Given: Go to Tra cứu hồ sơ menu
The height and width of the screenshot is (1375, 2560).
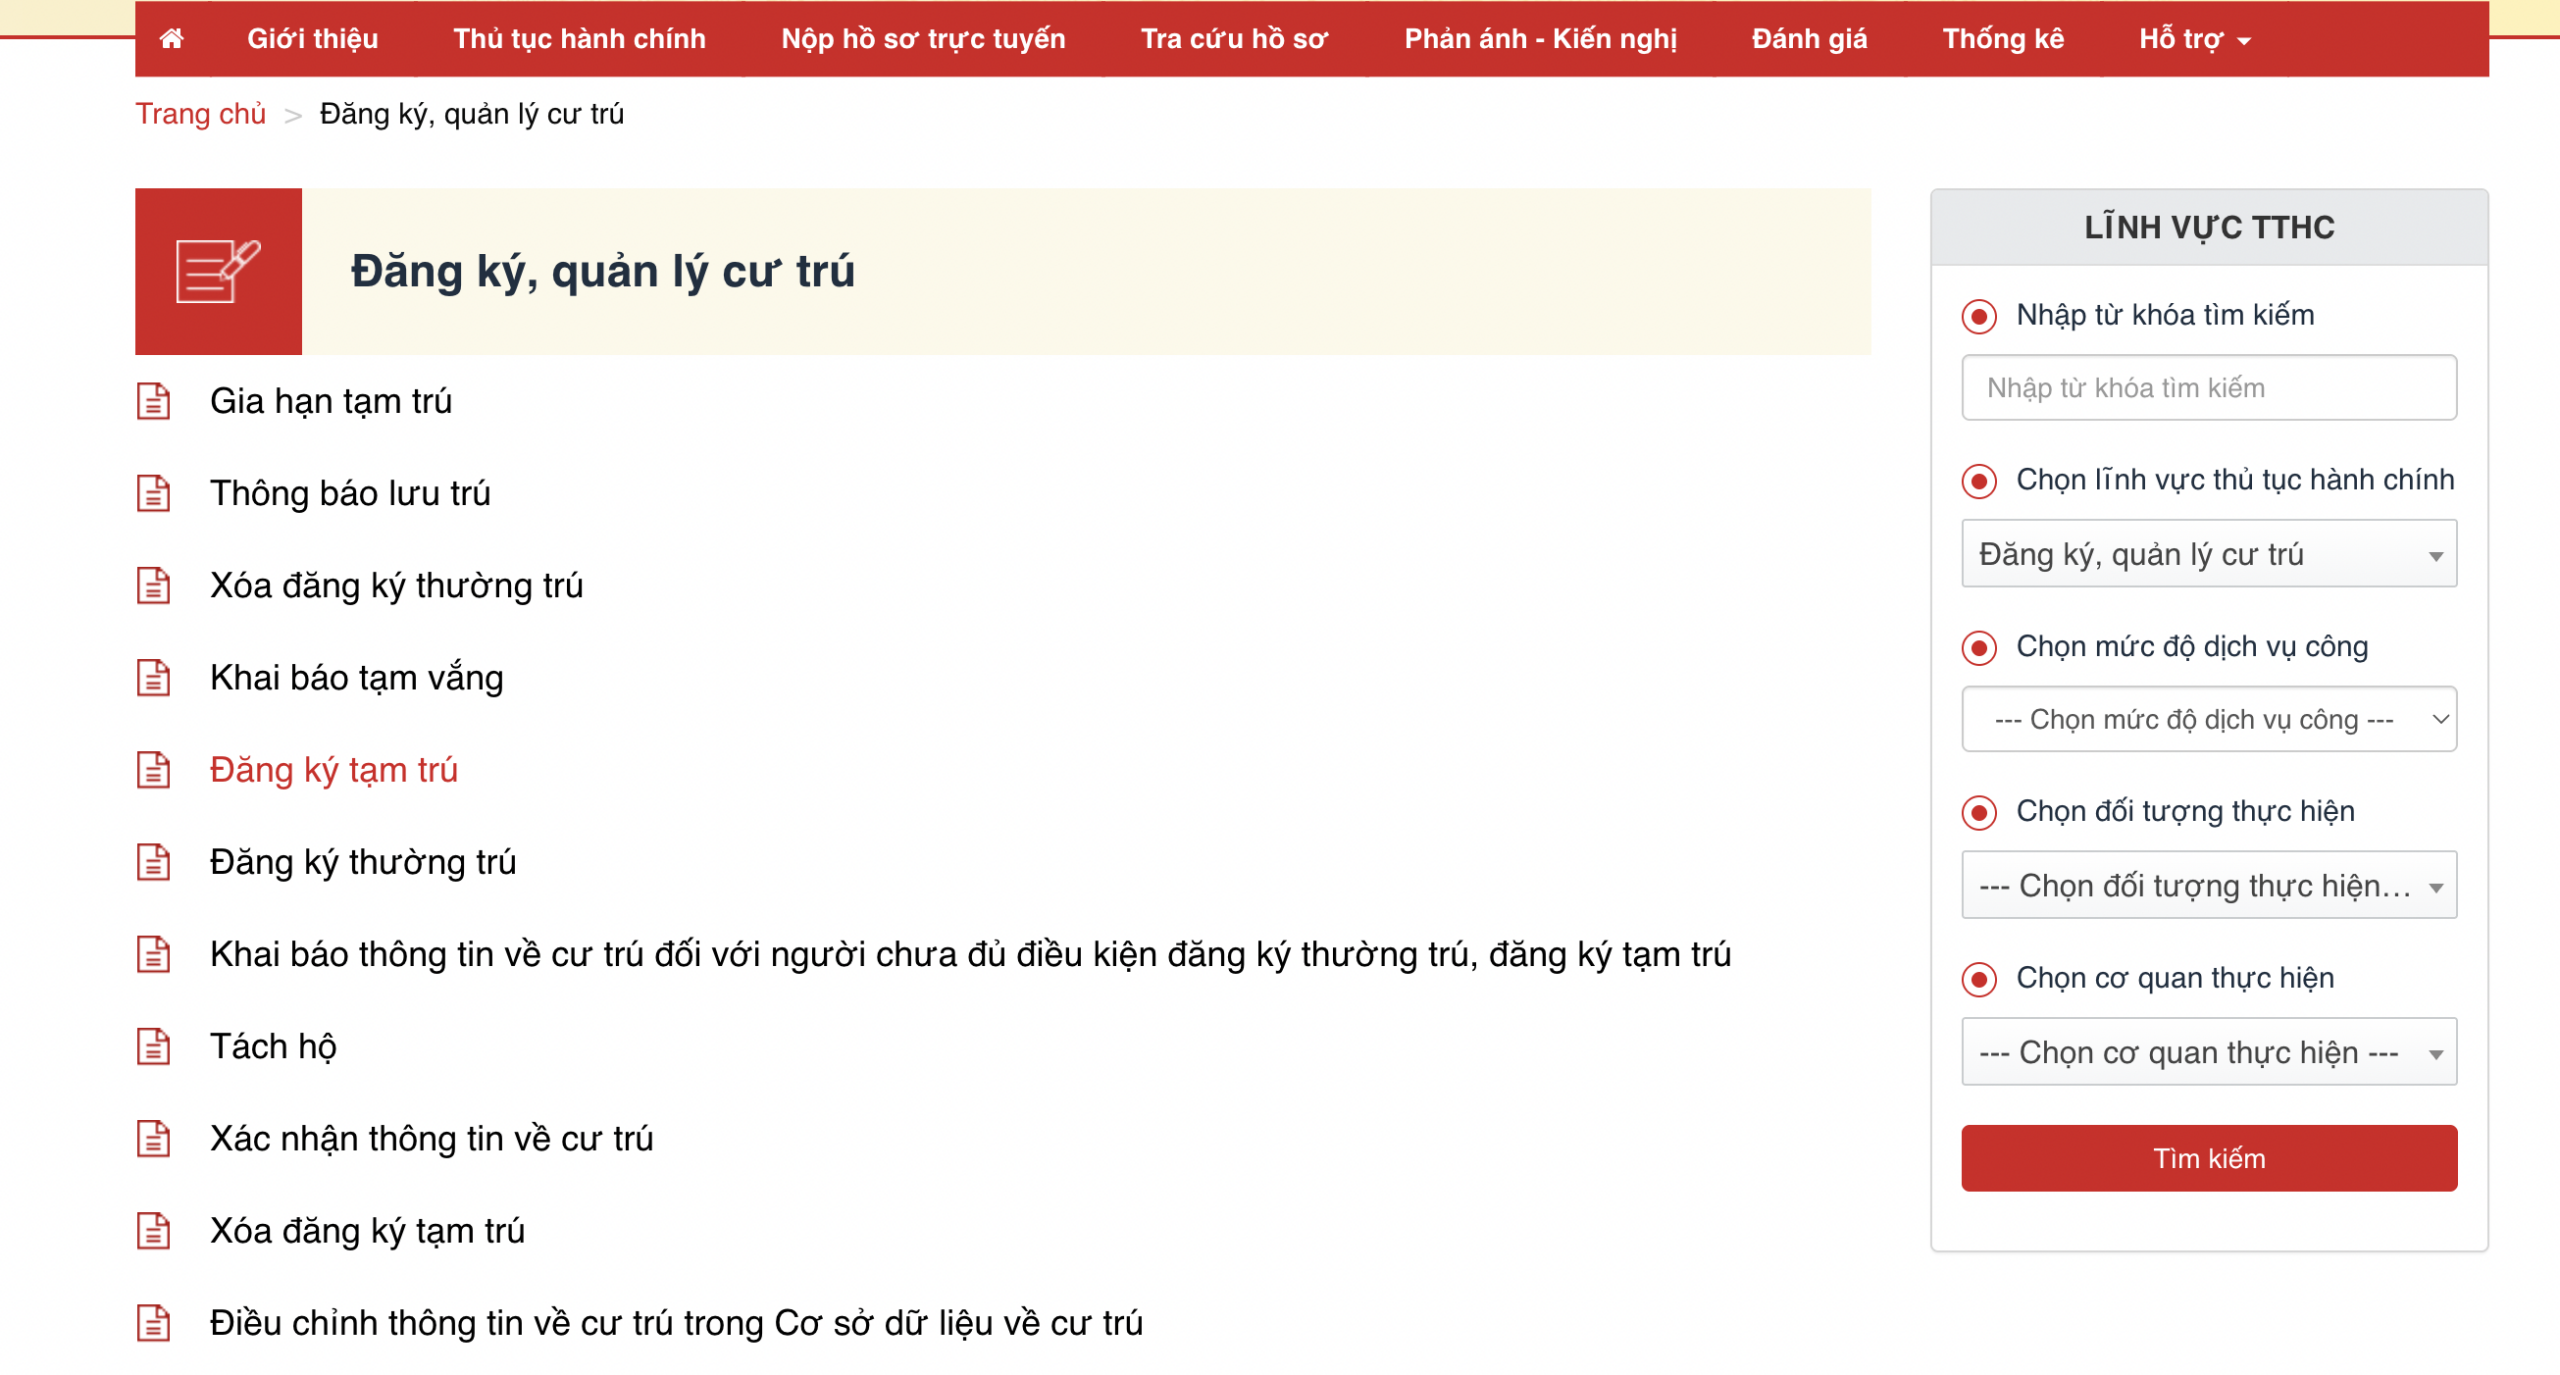Looking at the screenshot, I should pos(1234,39).
